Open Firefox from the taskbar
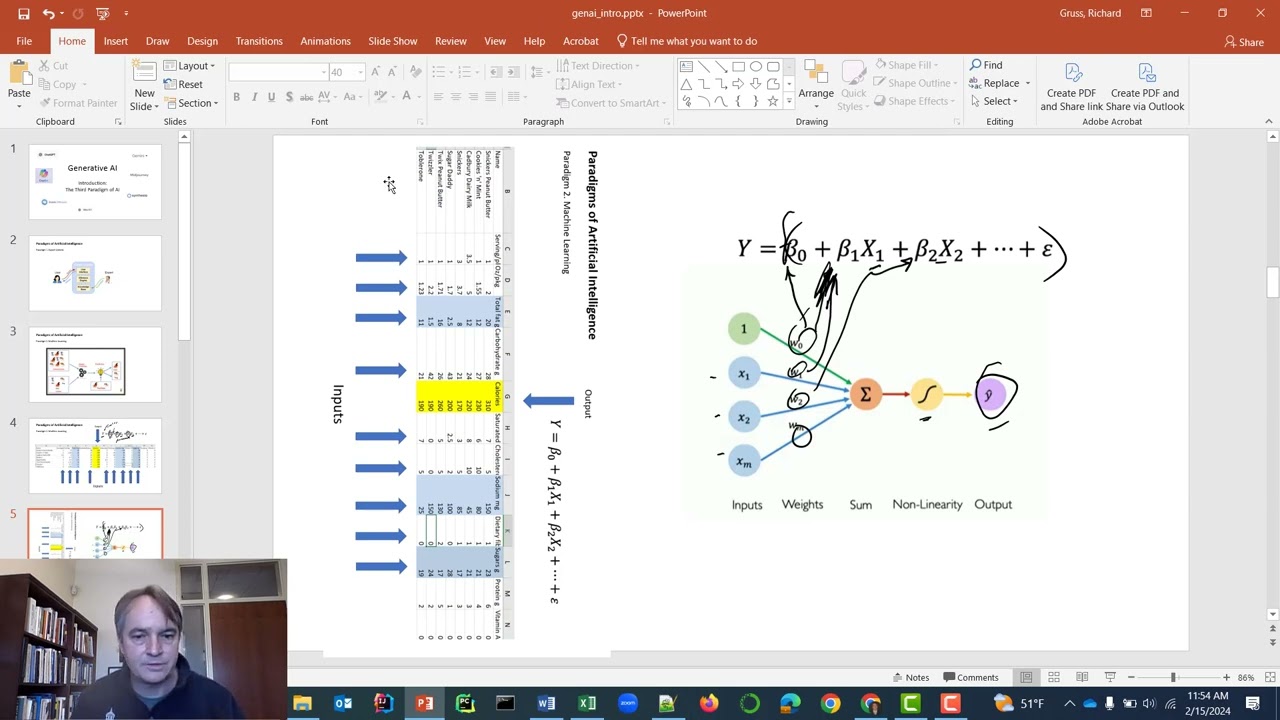 pyautogui.click(x=709, y=704)
